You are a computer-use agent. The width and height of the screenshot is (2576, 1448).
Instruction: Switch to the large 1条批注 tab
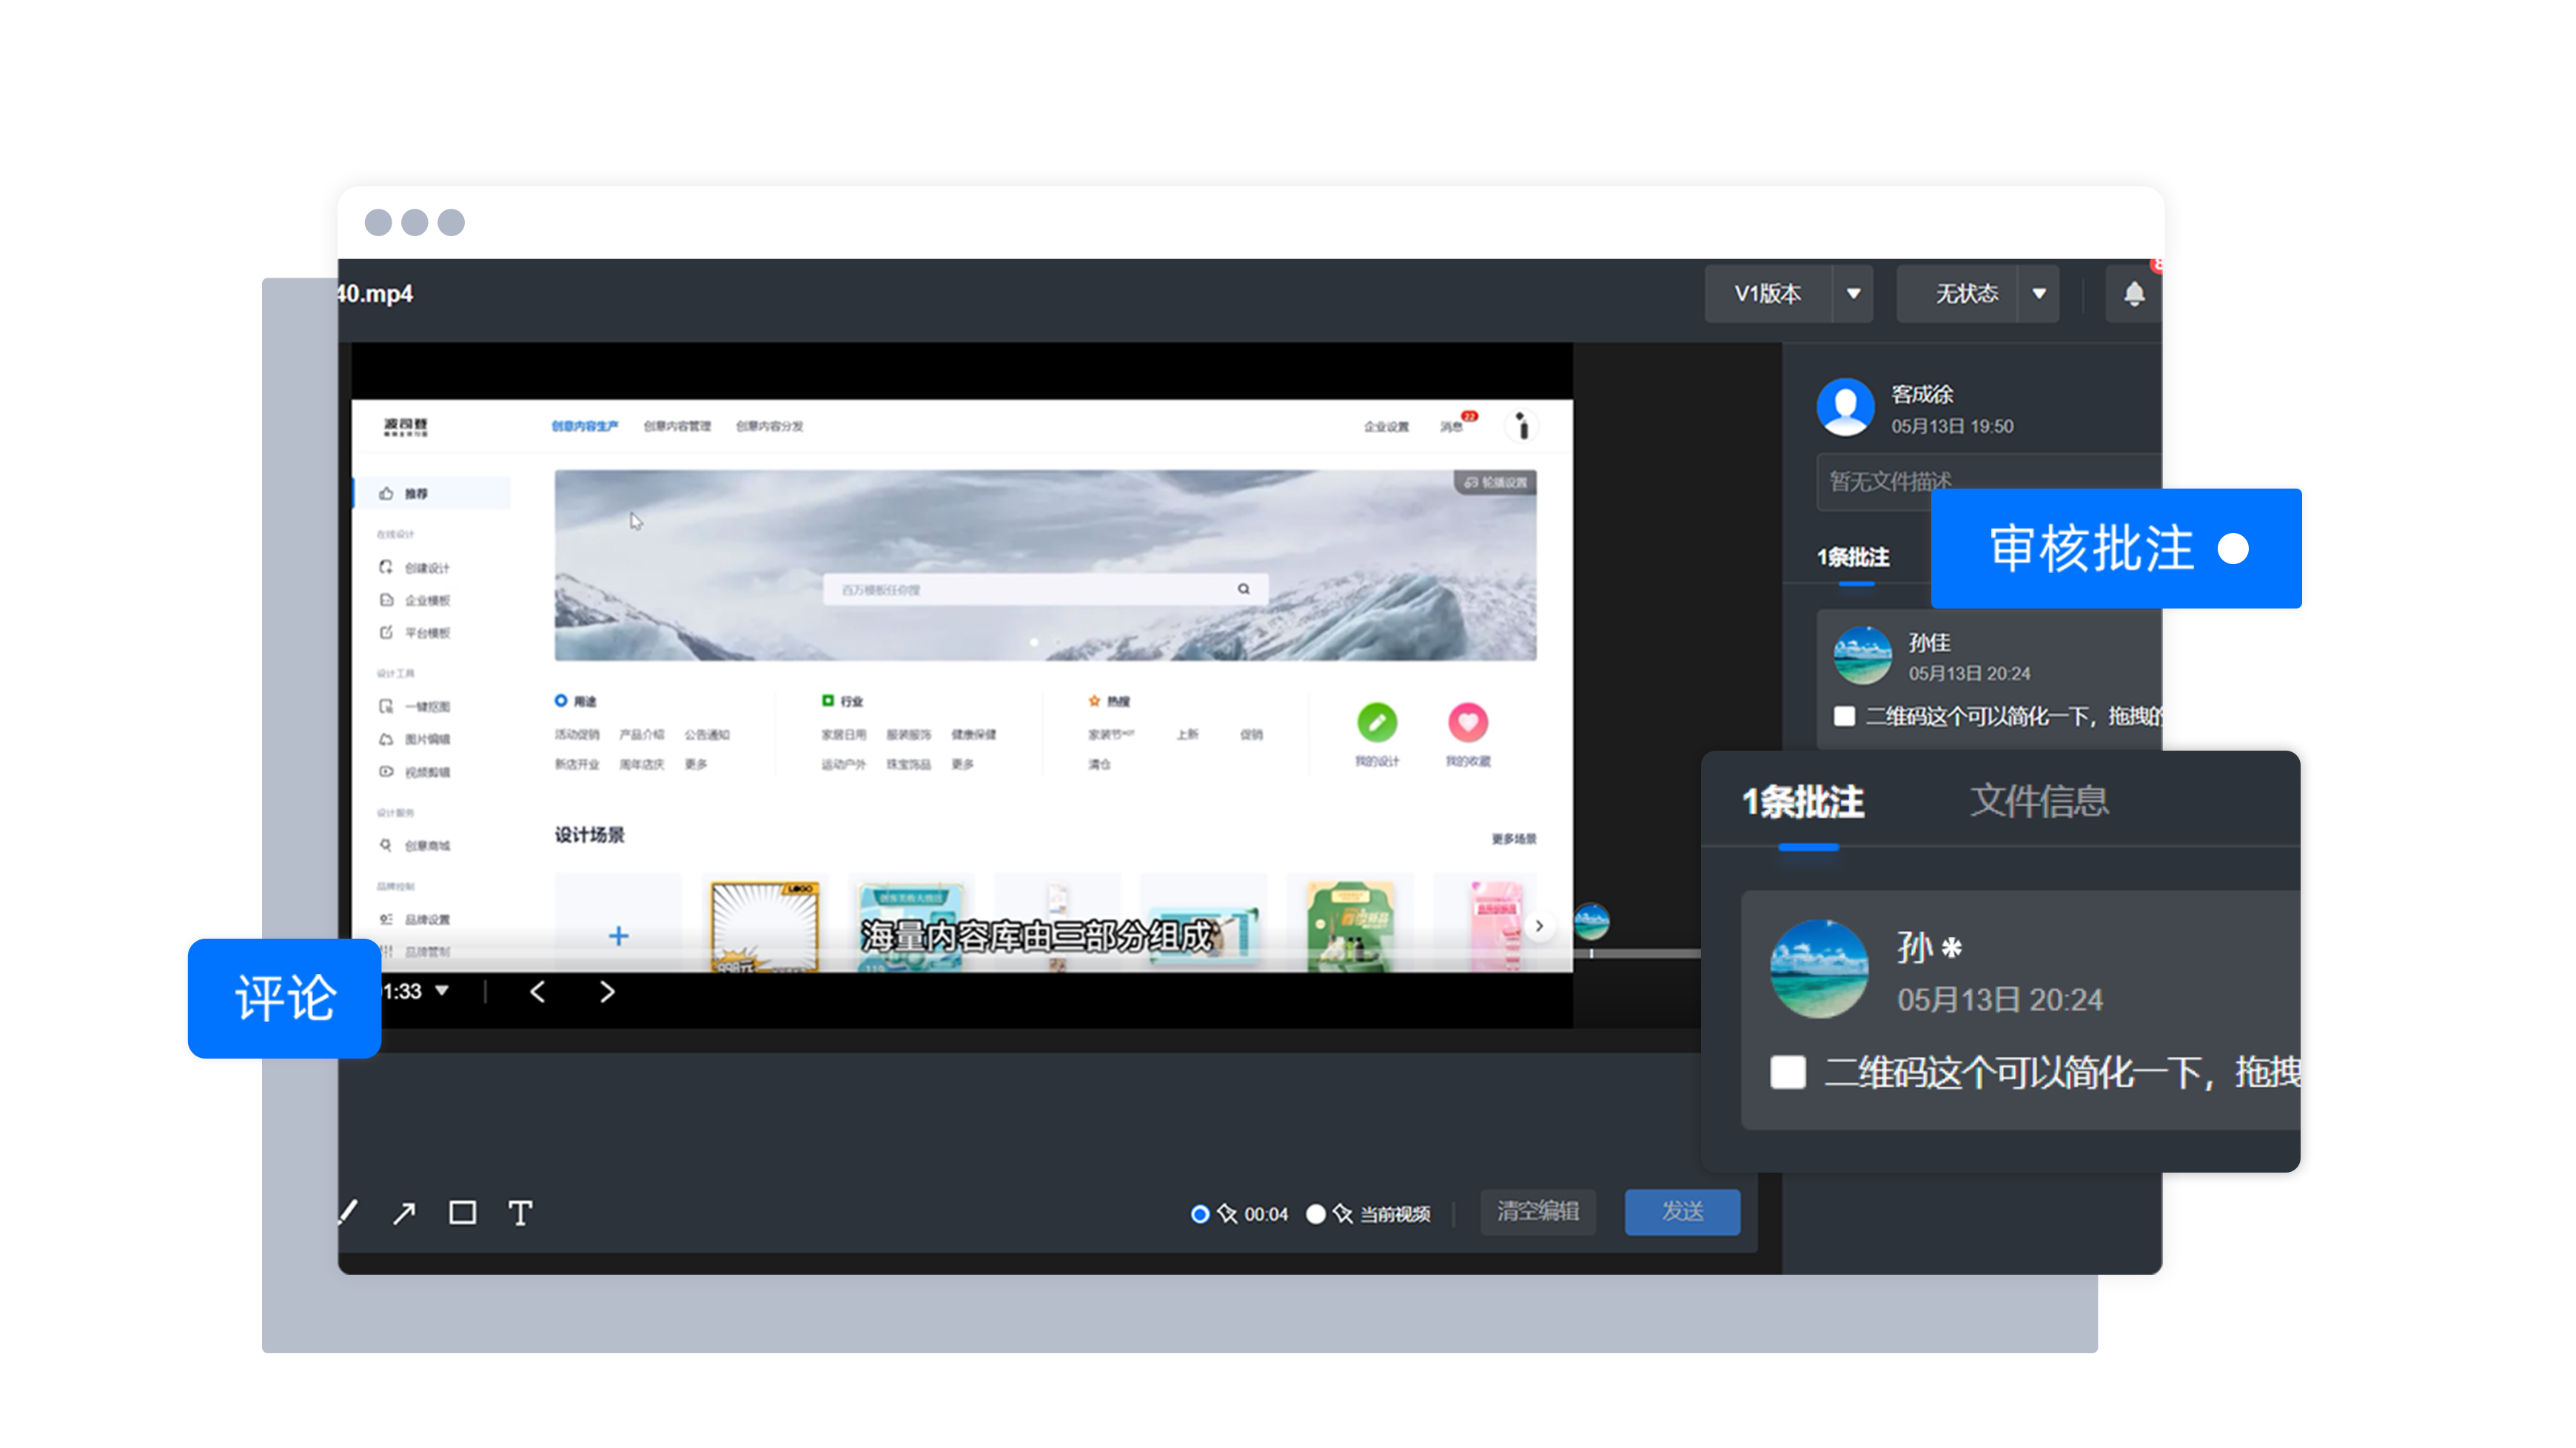pyautogui.click(x=1803, y=801)
